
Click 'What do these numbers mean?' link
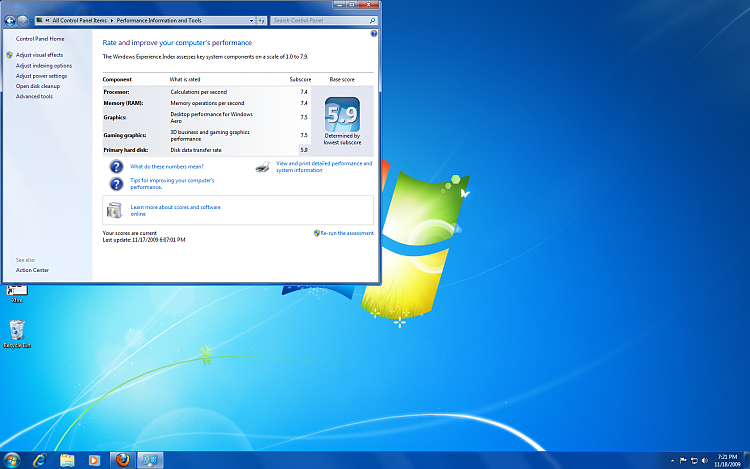tap(167, 166)
